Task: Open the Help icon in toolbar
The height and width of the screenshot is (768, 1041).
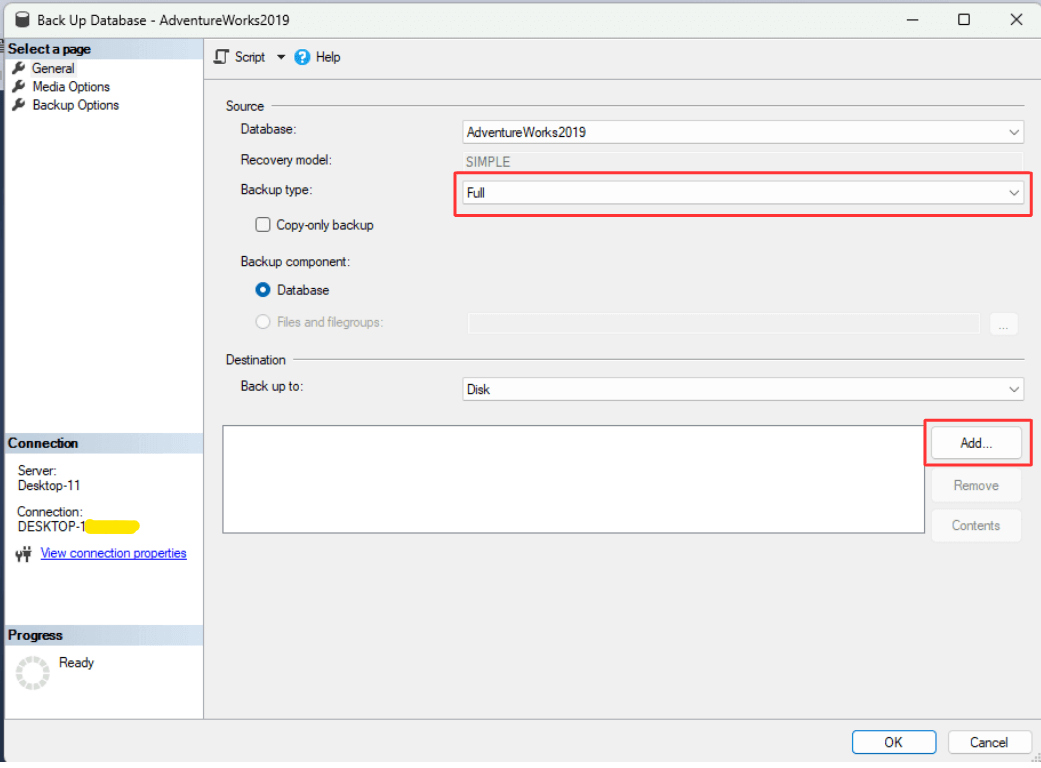Action: [x=303, y=57]
